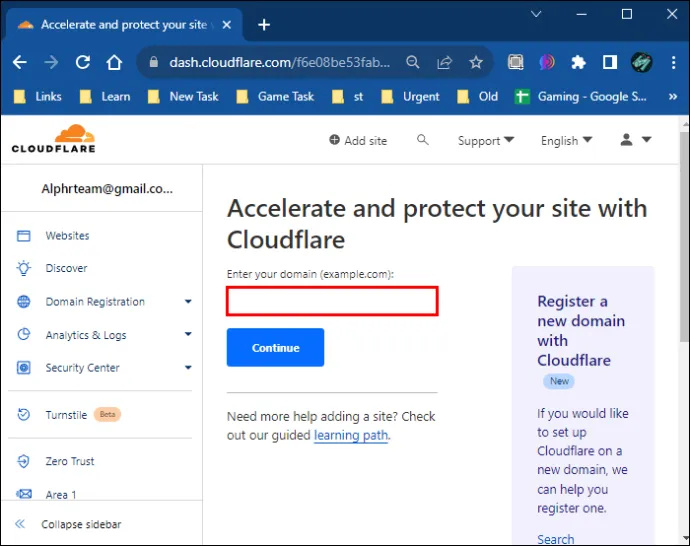This screenshot has height=546, width=690.
Task: Bookmark this page with star icon
Action: click(x=476, y=62)
